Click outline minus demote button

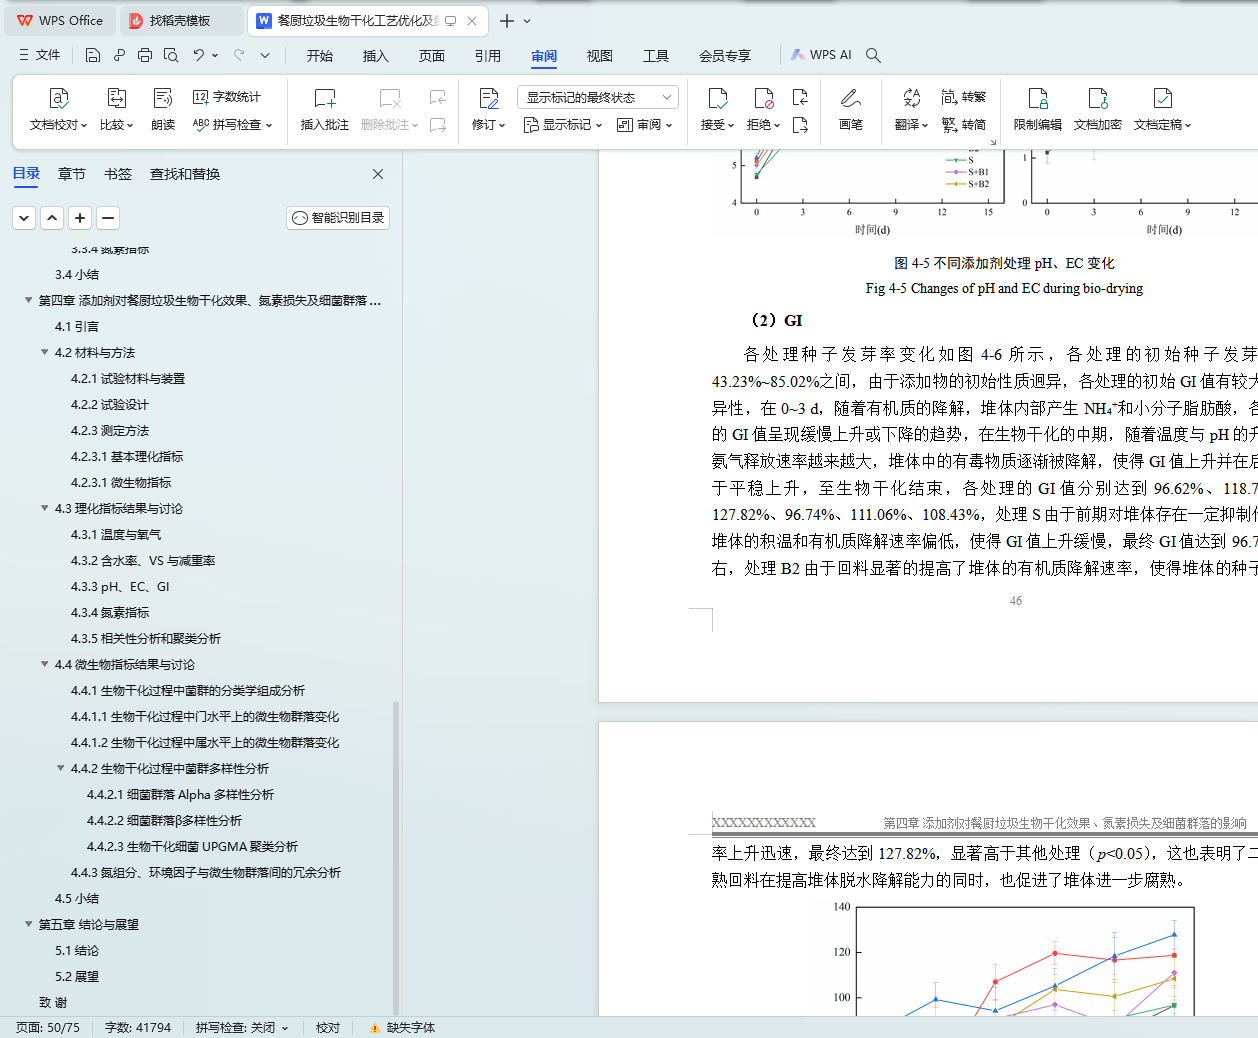[109, 218]
